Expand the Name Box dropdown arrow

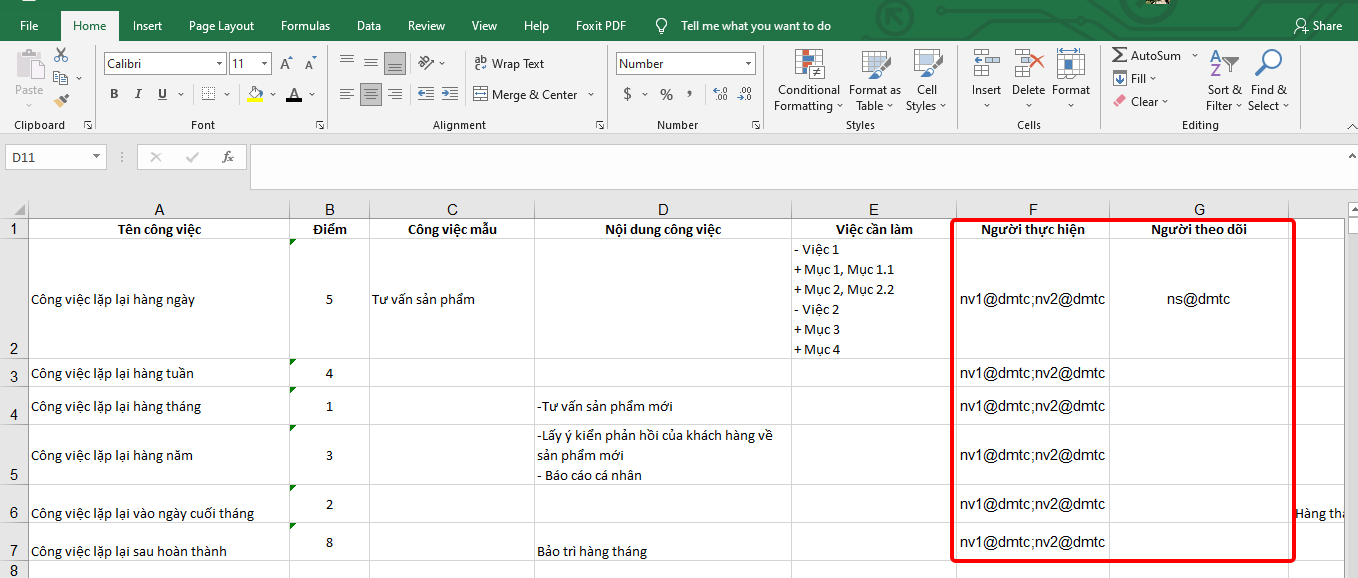point(96,157)
